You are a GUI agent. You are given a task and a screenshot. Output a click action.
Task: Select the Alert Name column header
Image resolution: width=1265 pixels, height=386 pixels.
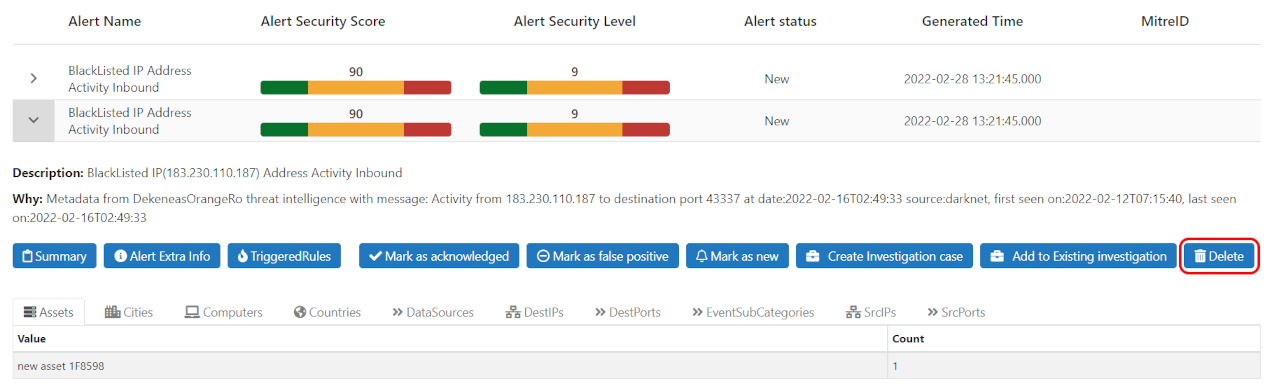(105, 21)
